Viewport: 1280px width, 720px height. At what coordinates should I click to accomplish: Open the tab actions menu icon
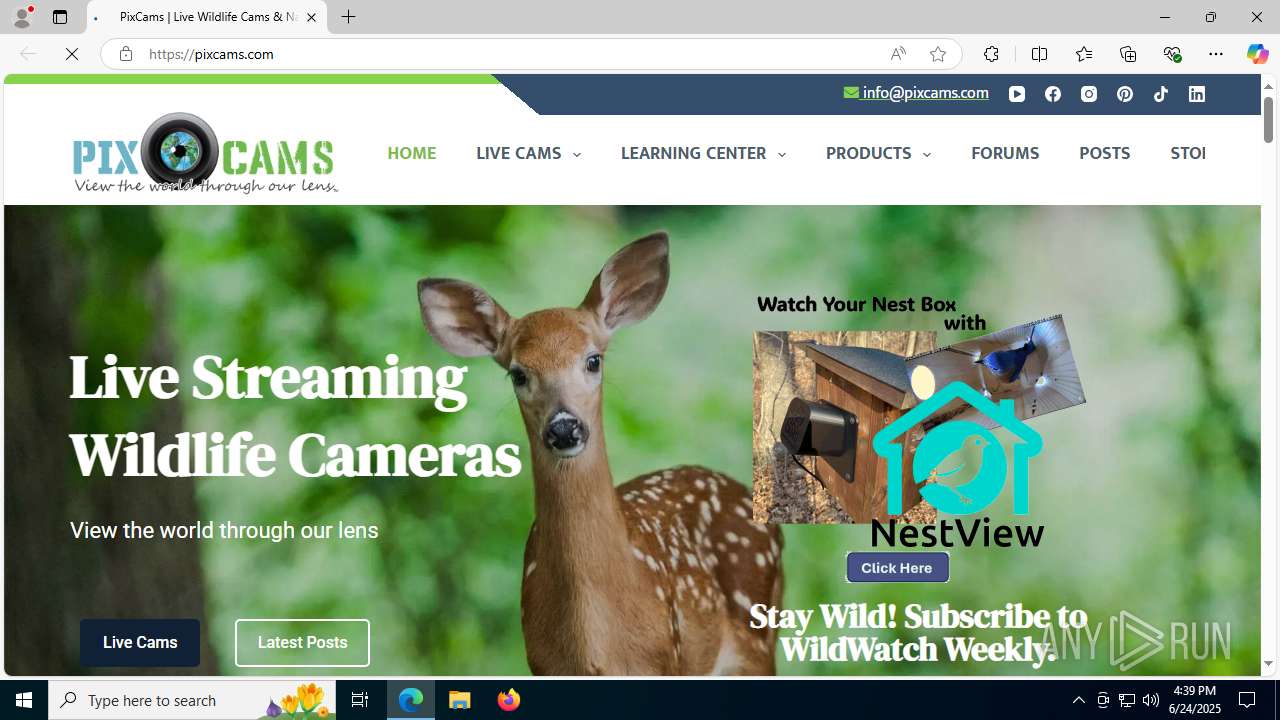pyautogui.click(x=60, y=17)
